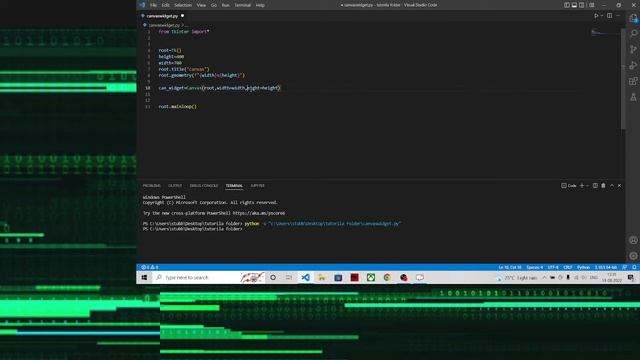Open the notifications bell in the status bar
This screenshot has height=360, width=640.
[634, 267]
